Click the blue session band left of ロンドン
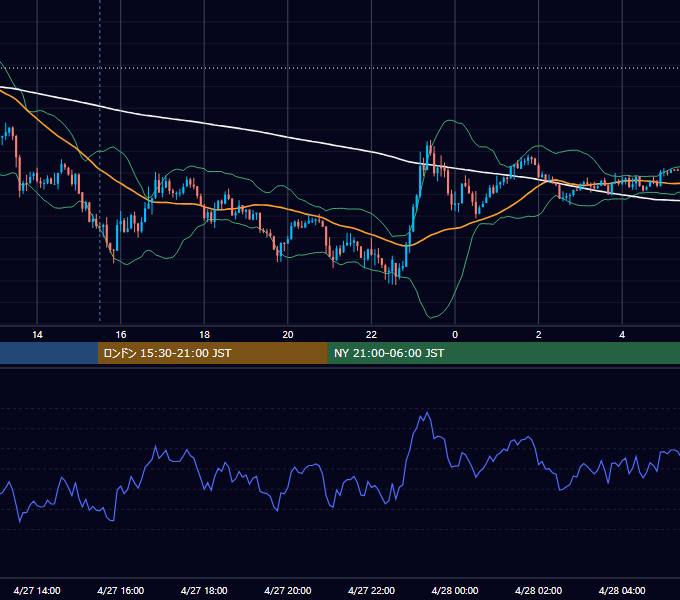The image size is (680, 600). (x=49, y=353)
